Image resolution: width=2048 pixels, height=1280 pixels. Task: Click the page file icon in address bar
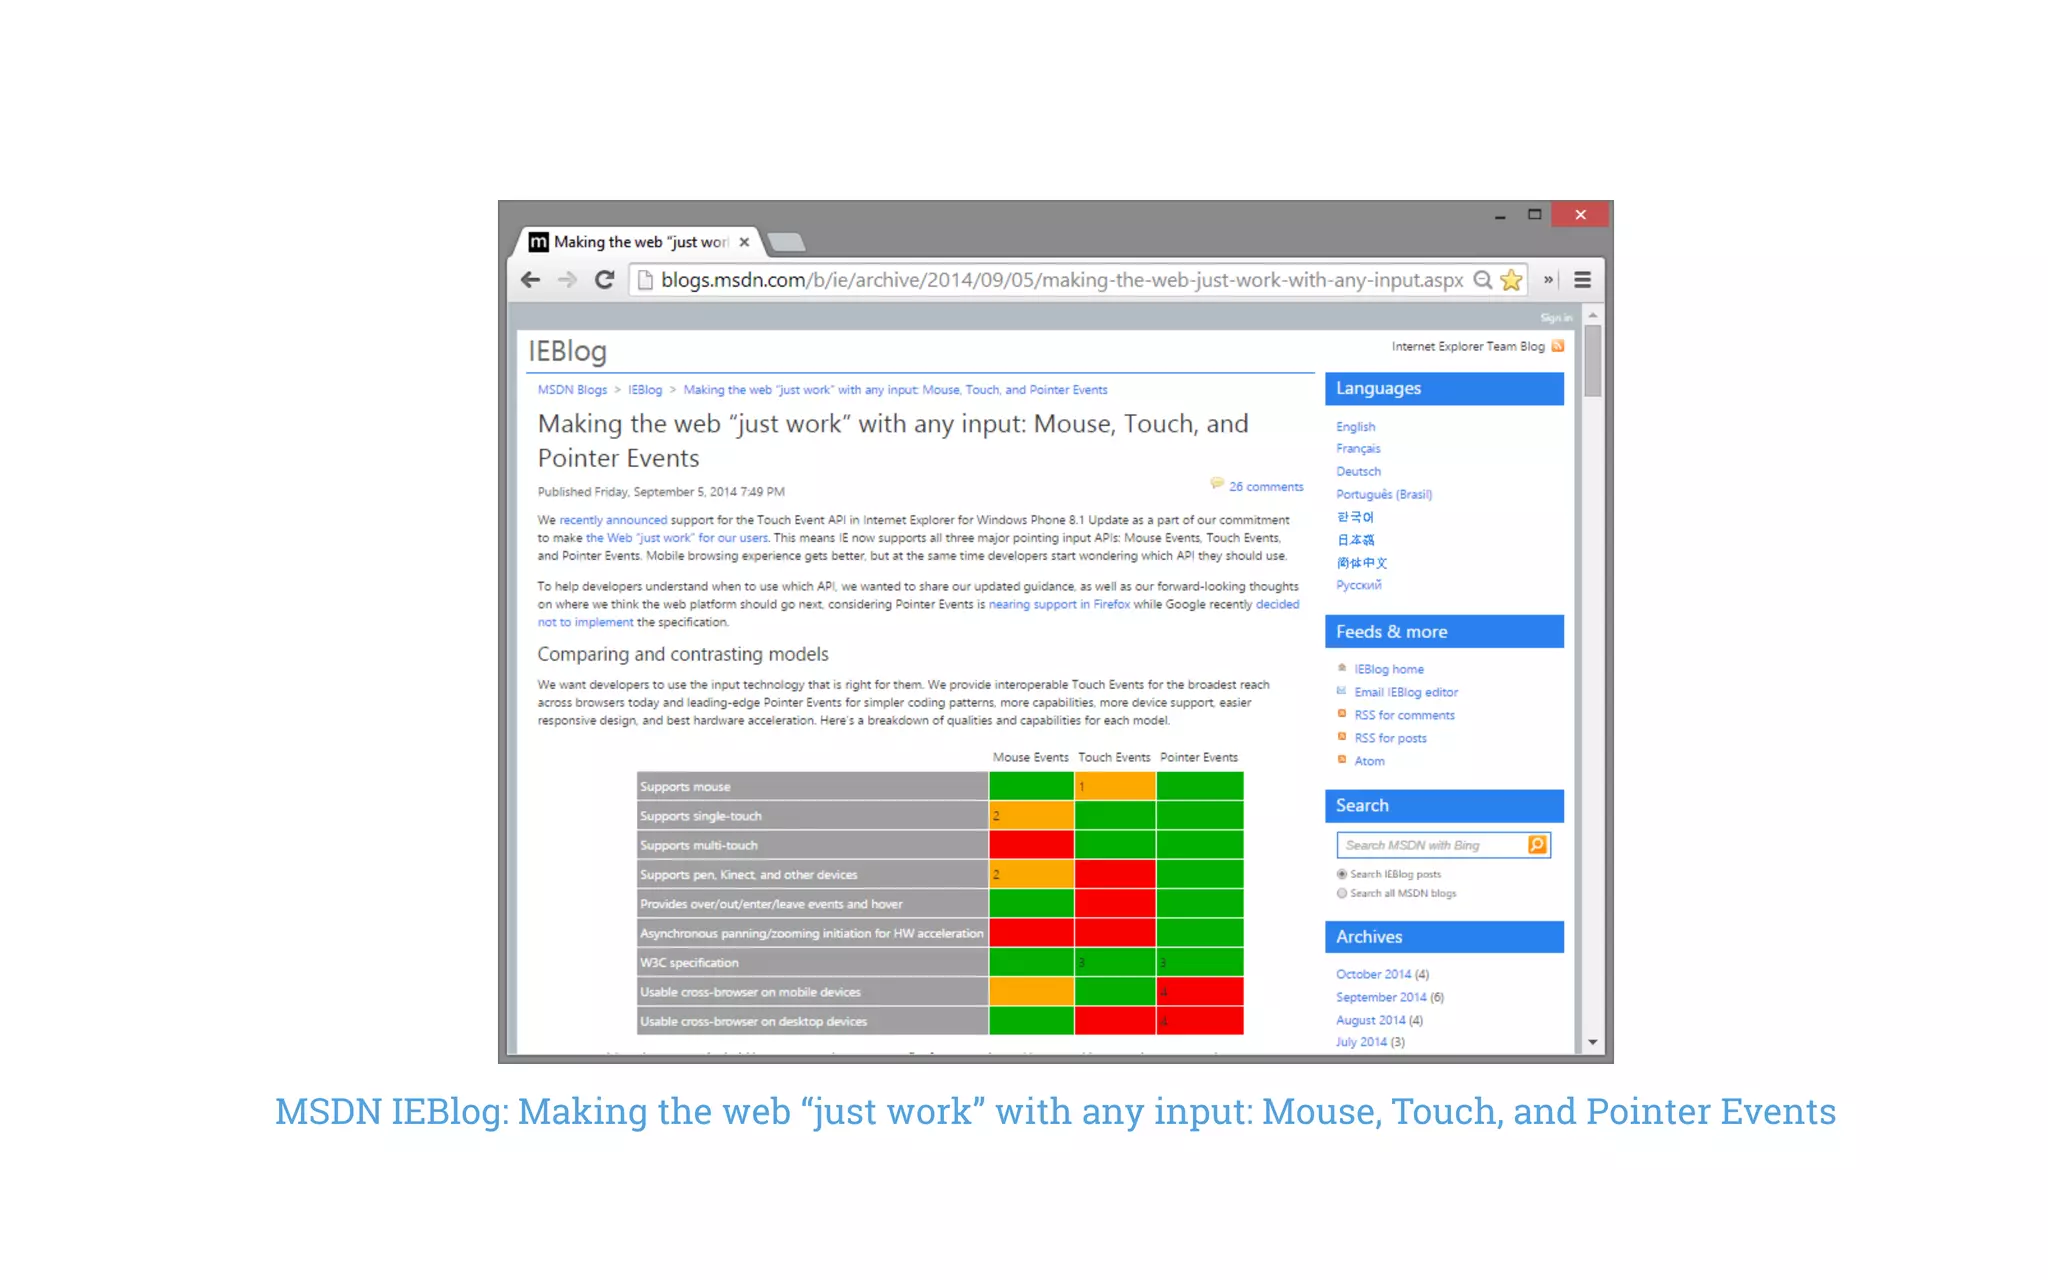pyautogui.click(x=645, y=281)
